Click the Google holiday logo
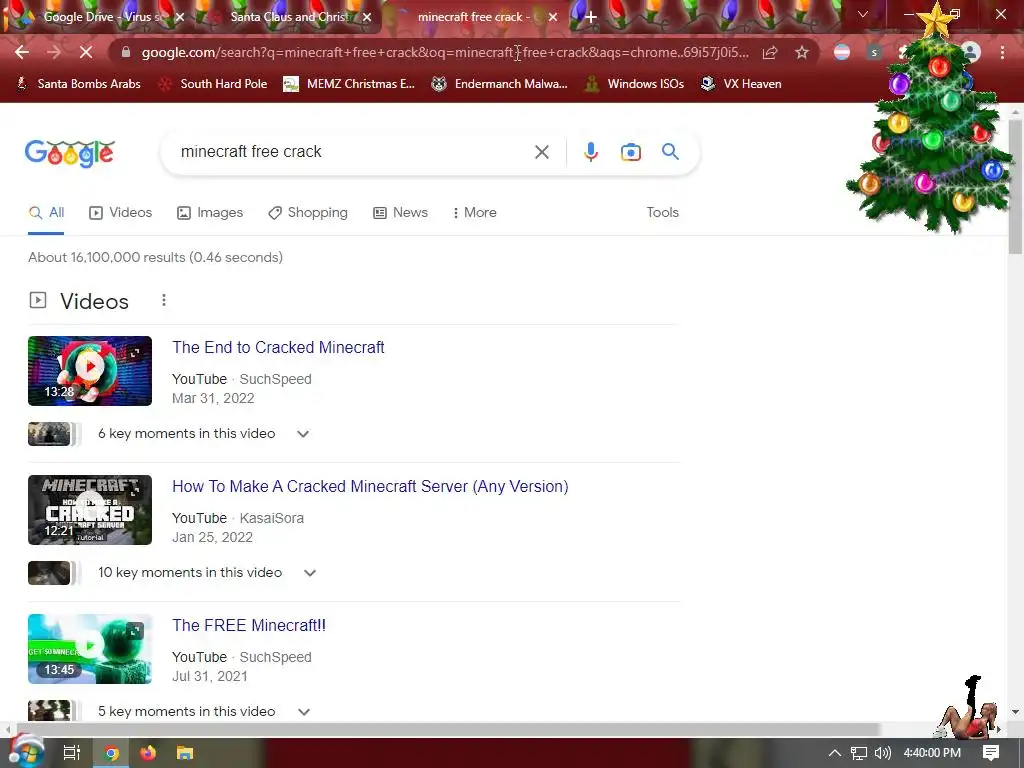Screen dimensions: 1024x768 (x=70, y=153)
